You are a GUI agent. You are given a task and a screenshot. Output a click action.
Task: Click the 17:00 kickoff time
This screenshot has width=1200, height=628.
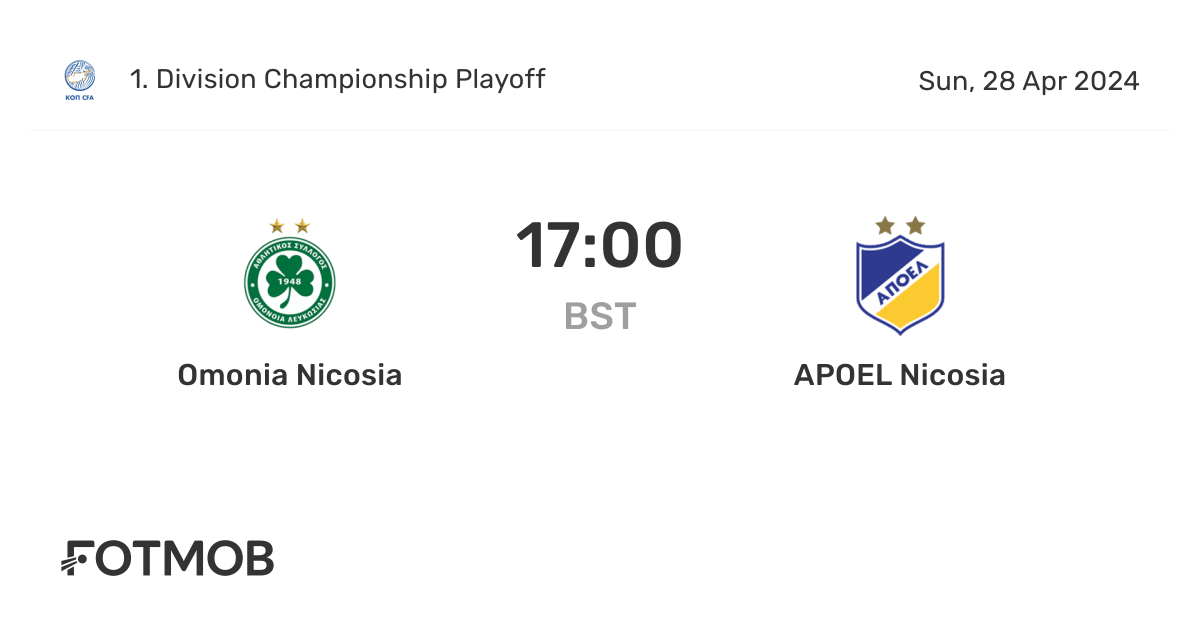[x=600, y=246]
